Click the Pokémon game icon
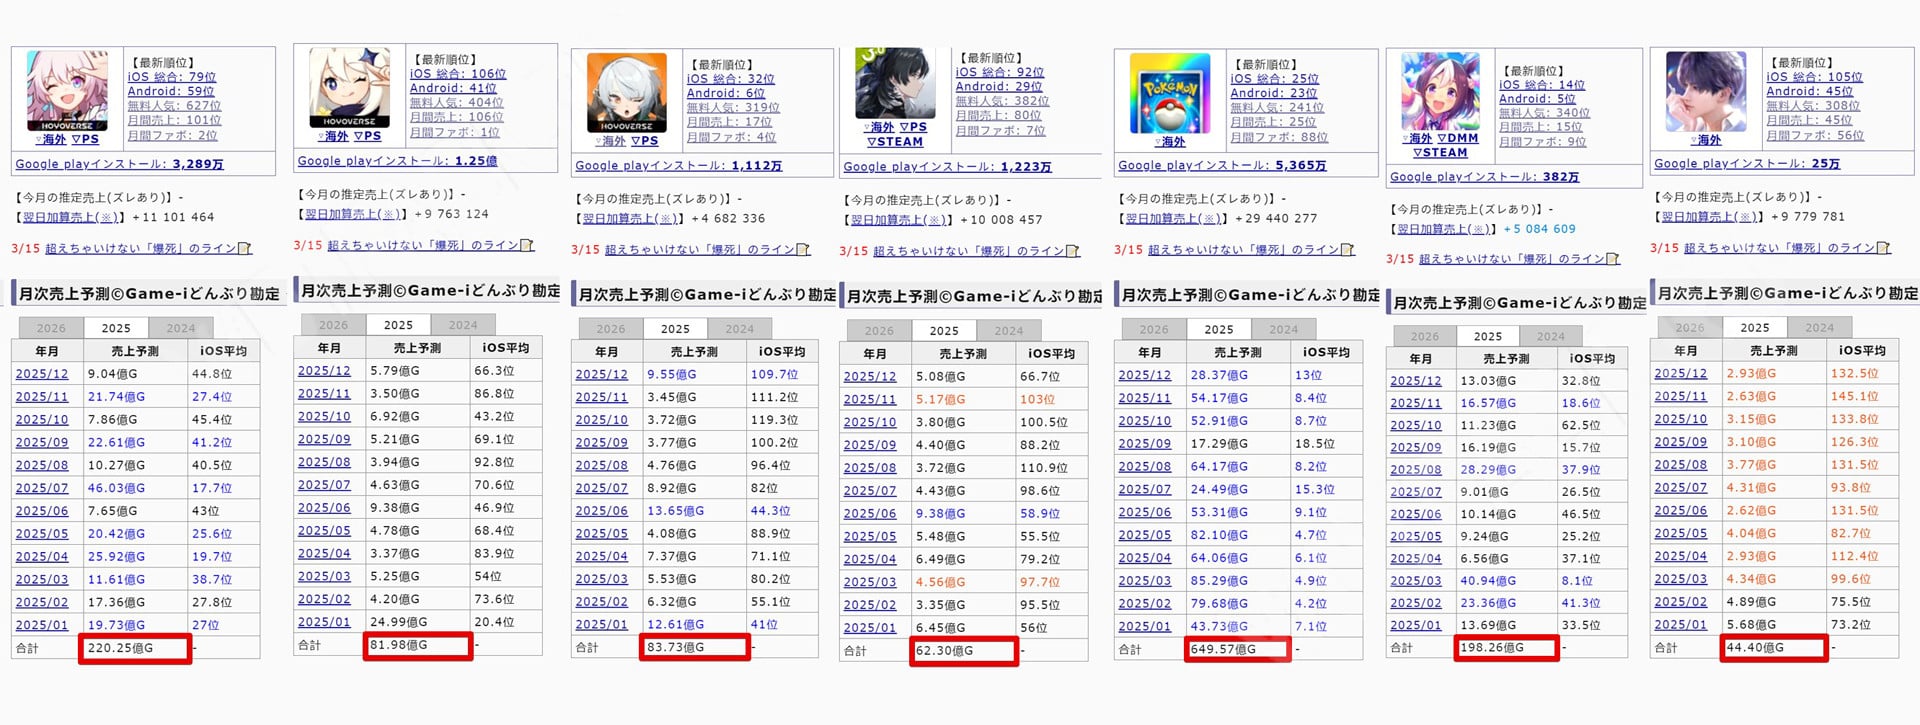Image resolution: width=1920 pixels, height=725 pixels. [1168, 93]
